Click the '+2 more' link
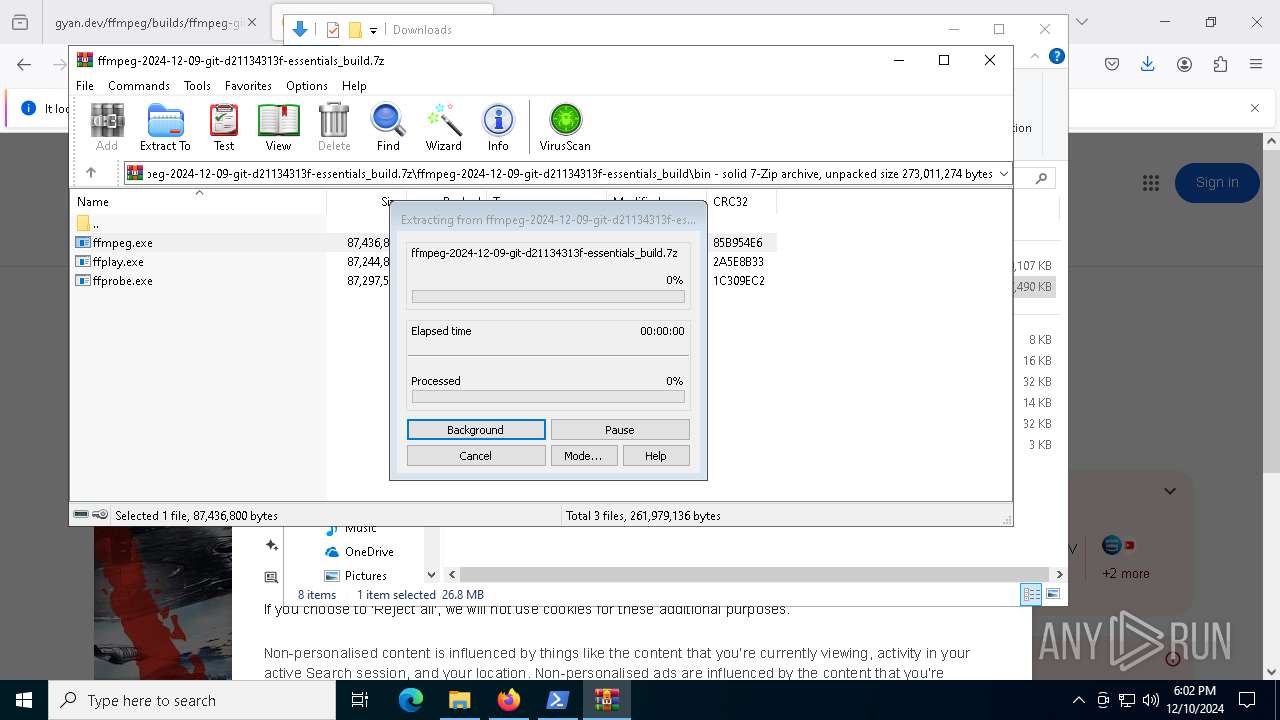The height and width of the screenshot is (720, 1280). [1126, 574]
